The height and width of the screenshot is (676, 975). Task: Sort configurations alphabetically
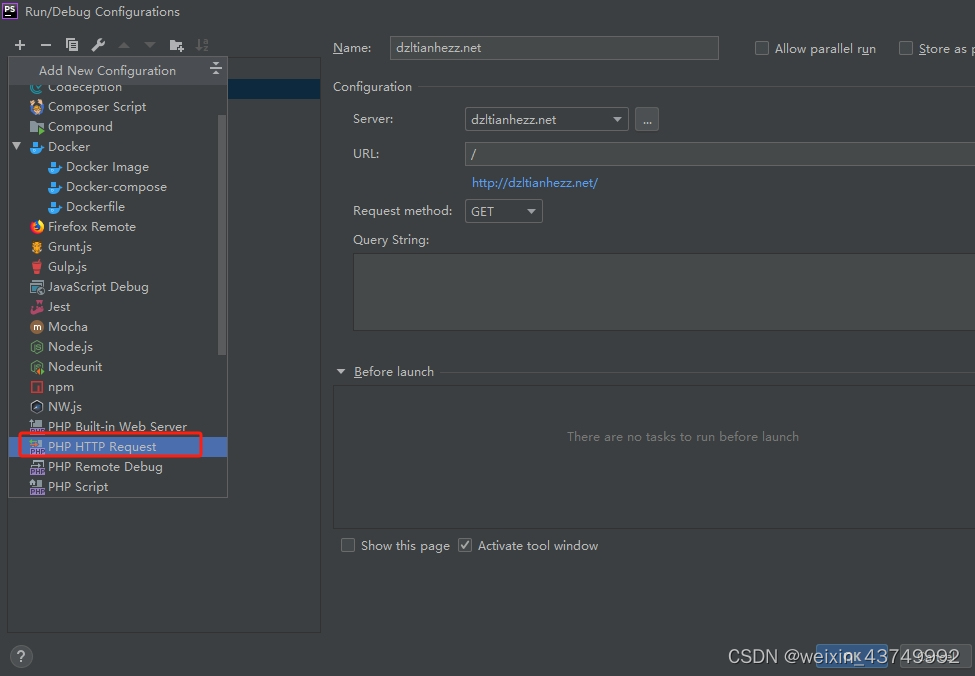click(202, 45)
